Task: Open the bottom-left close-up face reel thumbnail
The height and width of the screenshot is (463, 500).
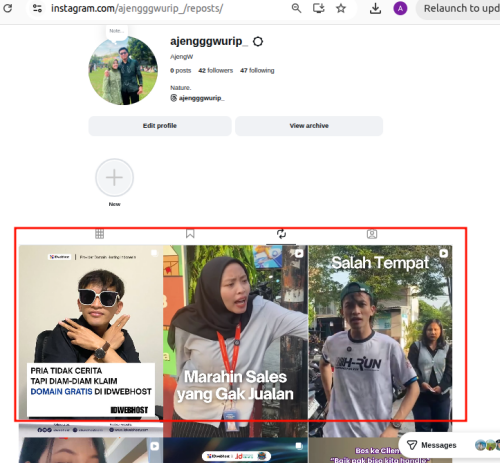Action: pos(91,450)
